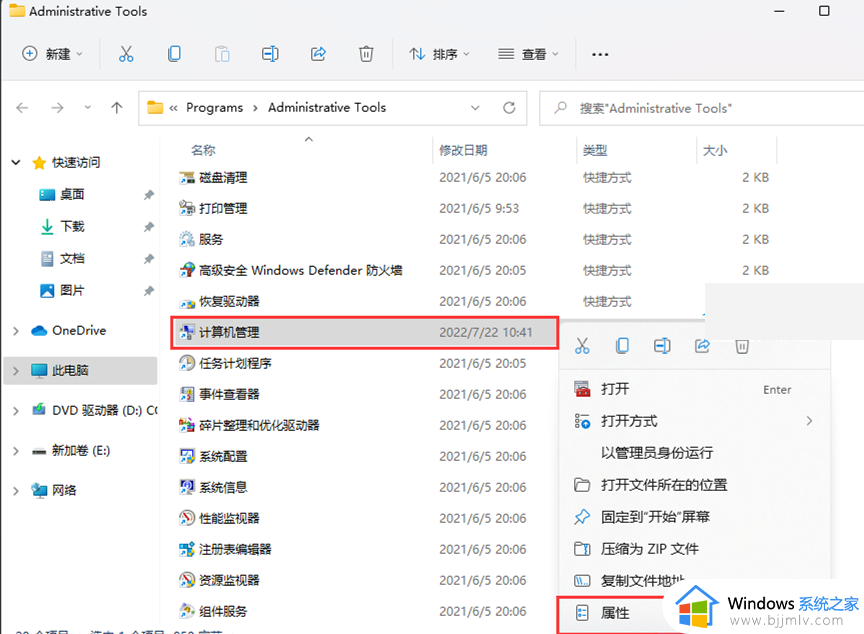Open the 打开方式 submenu
This screenshot has width=864, height=634.
(x=694, y=421)
